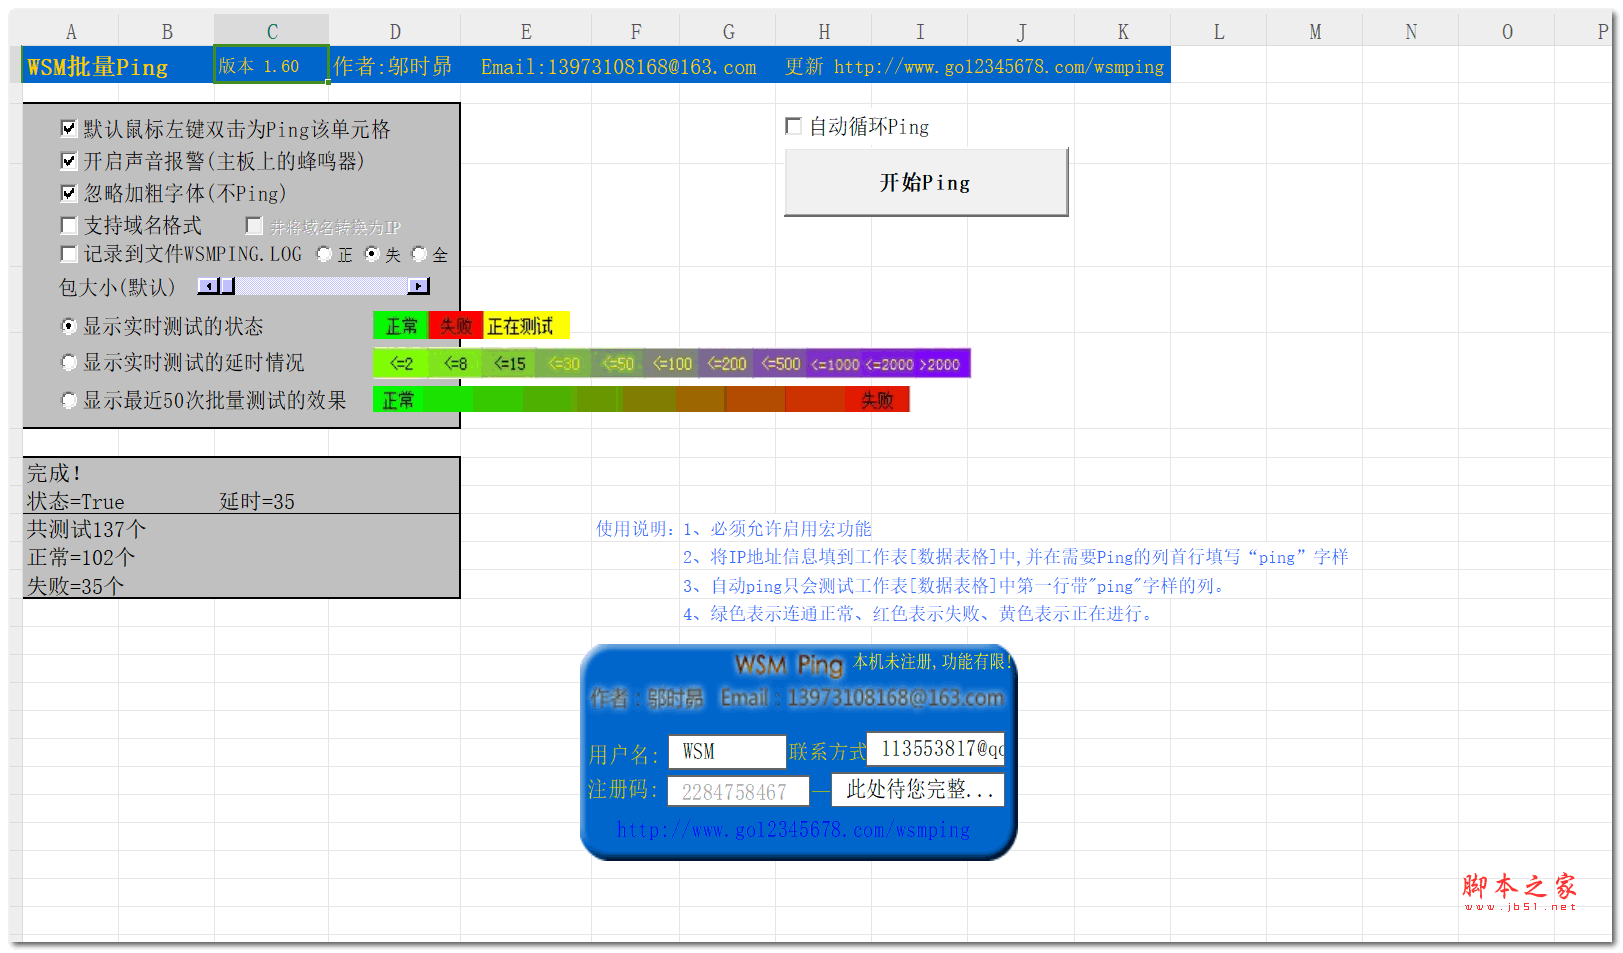
Task: Disable 开启声音报警(主板上的蜂鸣器)
Action: 68,159
